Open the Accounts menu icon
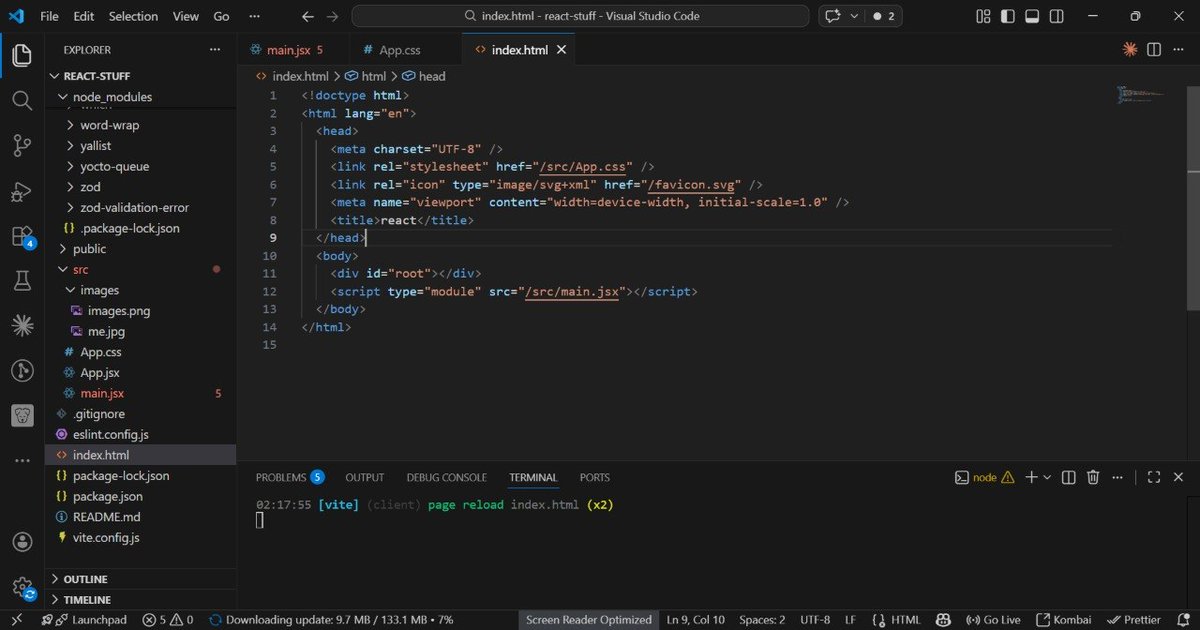Viewport: 1200px width, 630px height. coord(22,542)
